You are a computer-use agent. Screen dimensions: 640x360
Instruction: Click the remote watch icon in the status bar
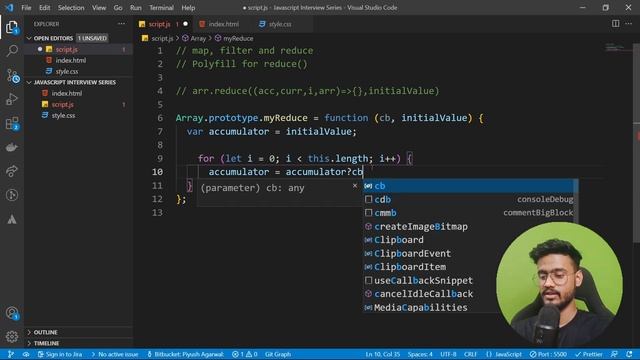click(26, 354)
